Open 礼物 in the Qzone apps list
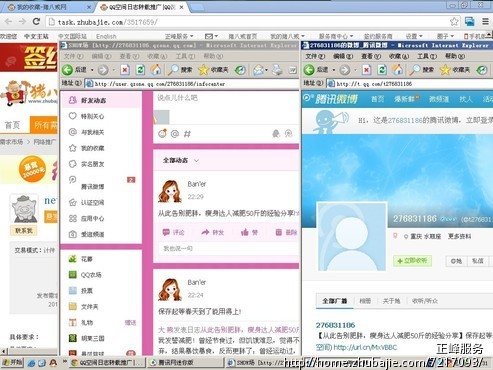 pos(80,322)
